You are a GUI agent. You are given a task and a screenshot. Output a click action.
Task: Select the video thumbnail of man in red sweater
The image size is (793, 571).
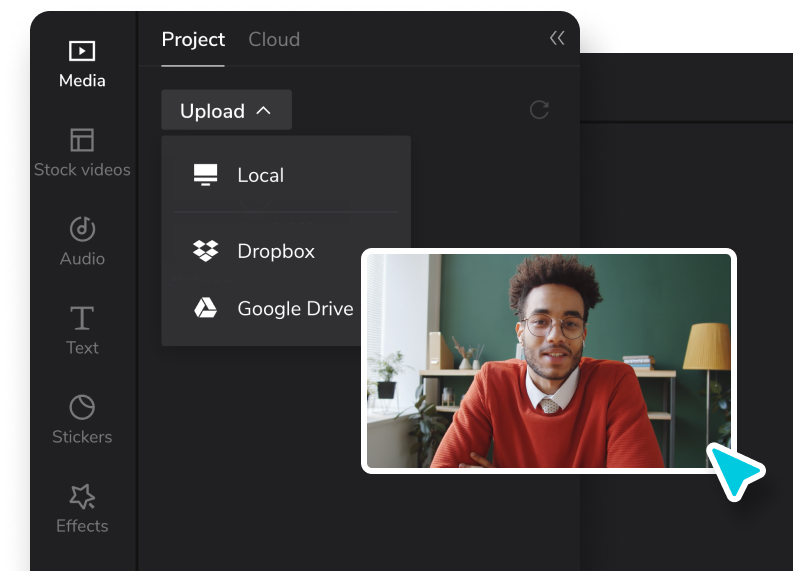[549, 361]
